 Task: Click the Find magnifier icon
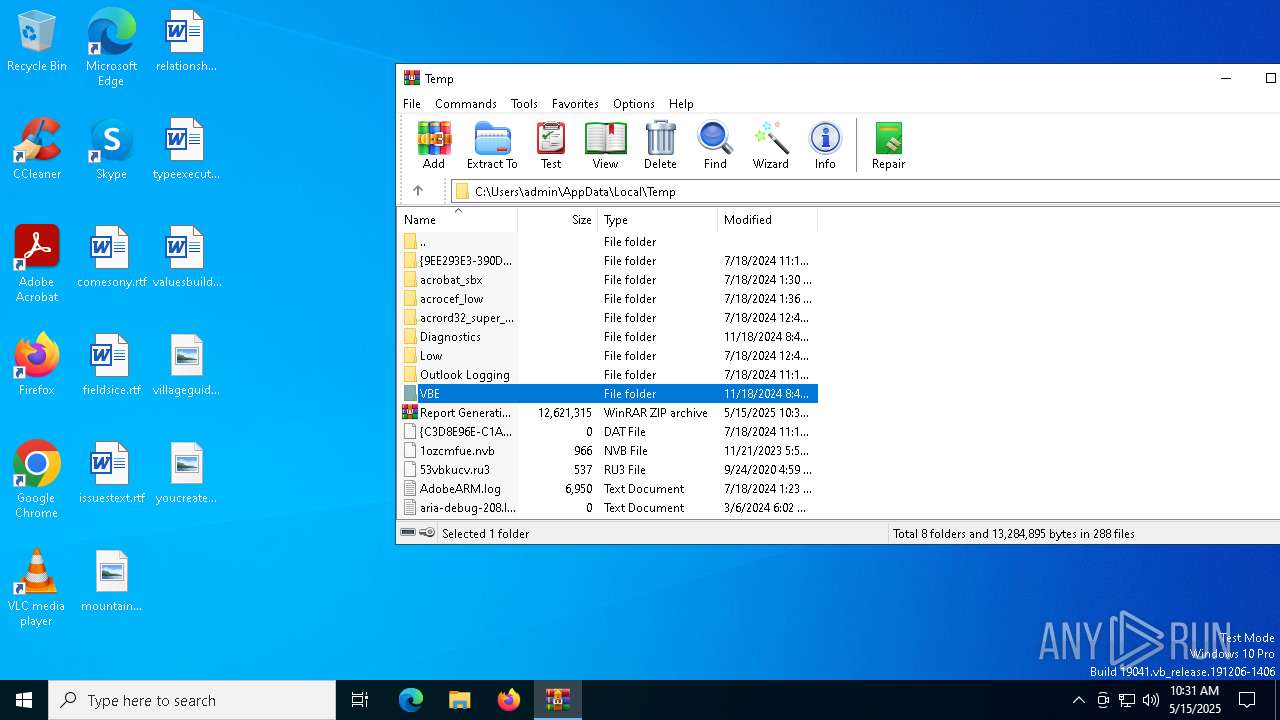pos(715,146)
